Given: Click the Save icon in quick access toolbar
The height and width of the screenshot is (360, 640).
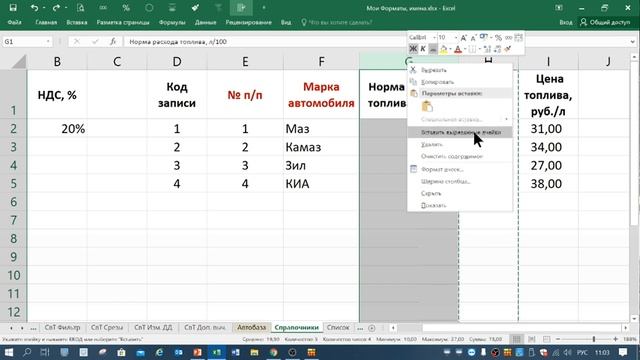Looking at the screenshot, I should click(13, 8).
